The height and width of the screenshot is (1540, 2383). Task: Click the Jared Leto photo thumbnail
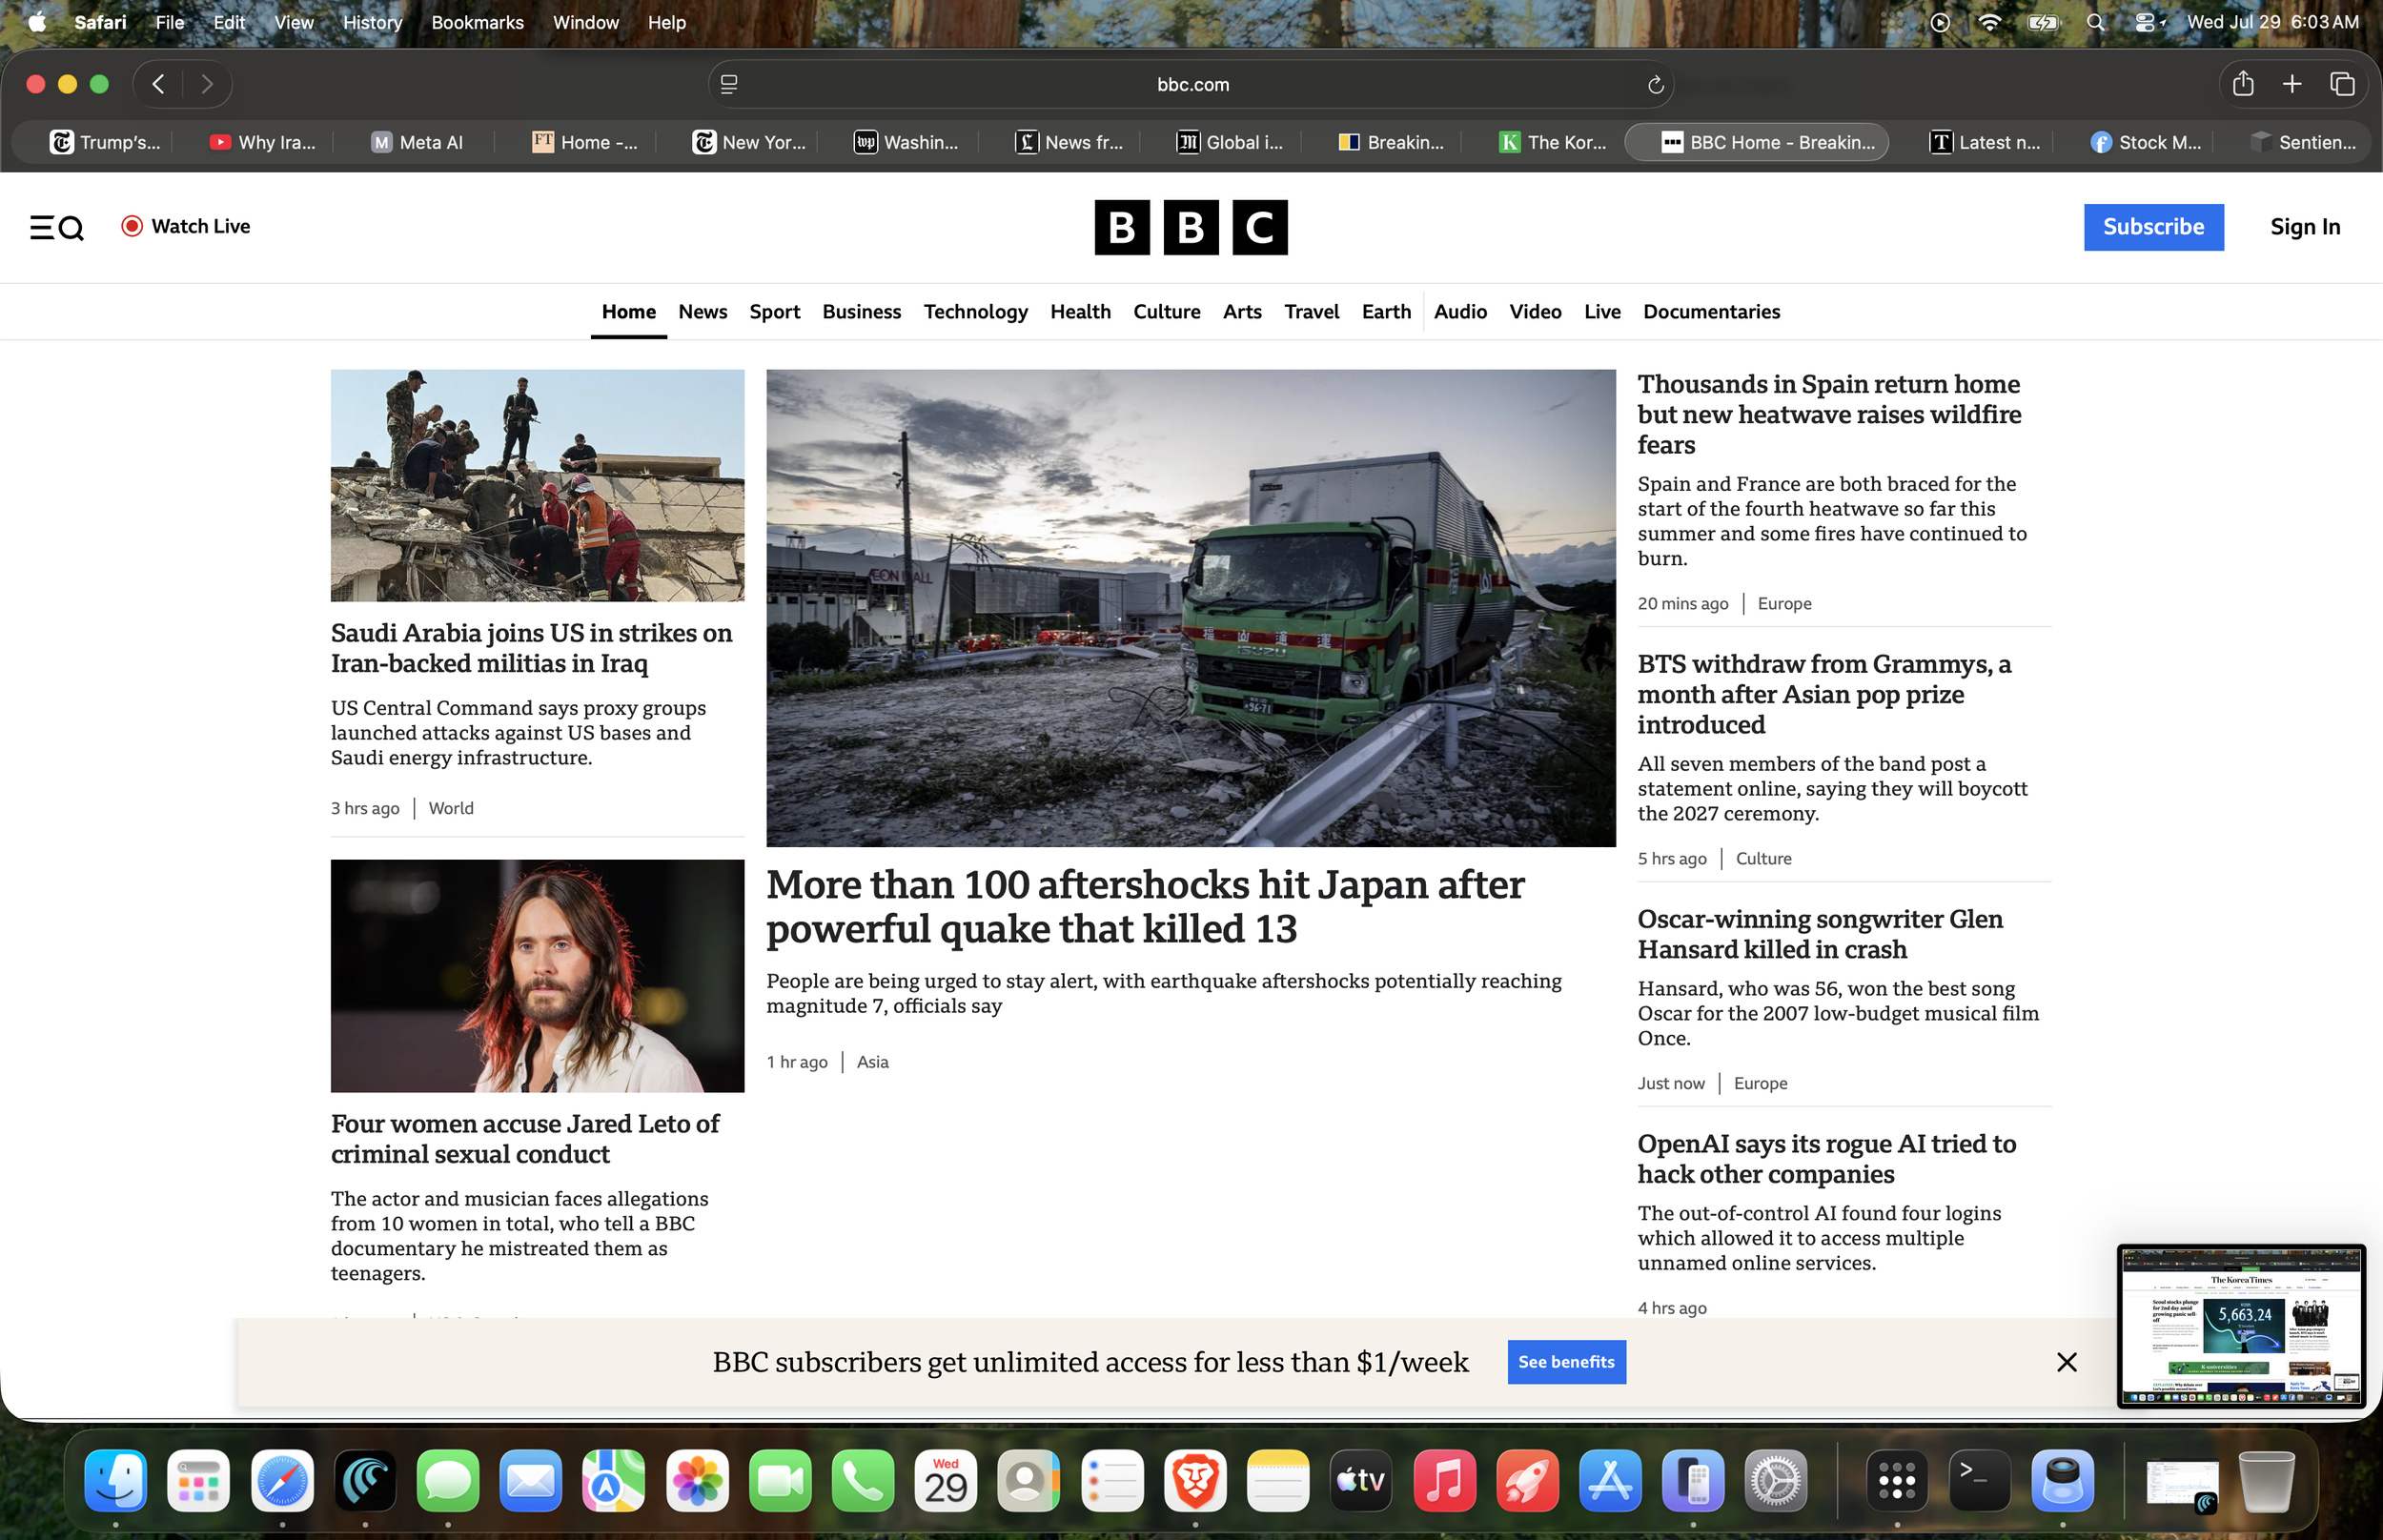point(537,976)
